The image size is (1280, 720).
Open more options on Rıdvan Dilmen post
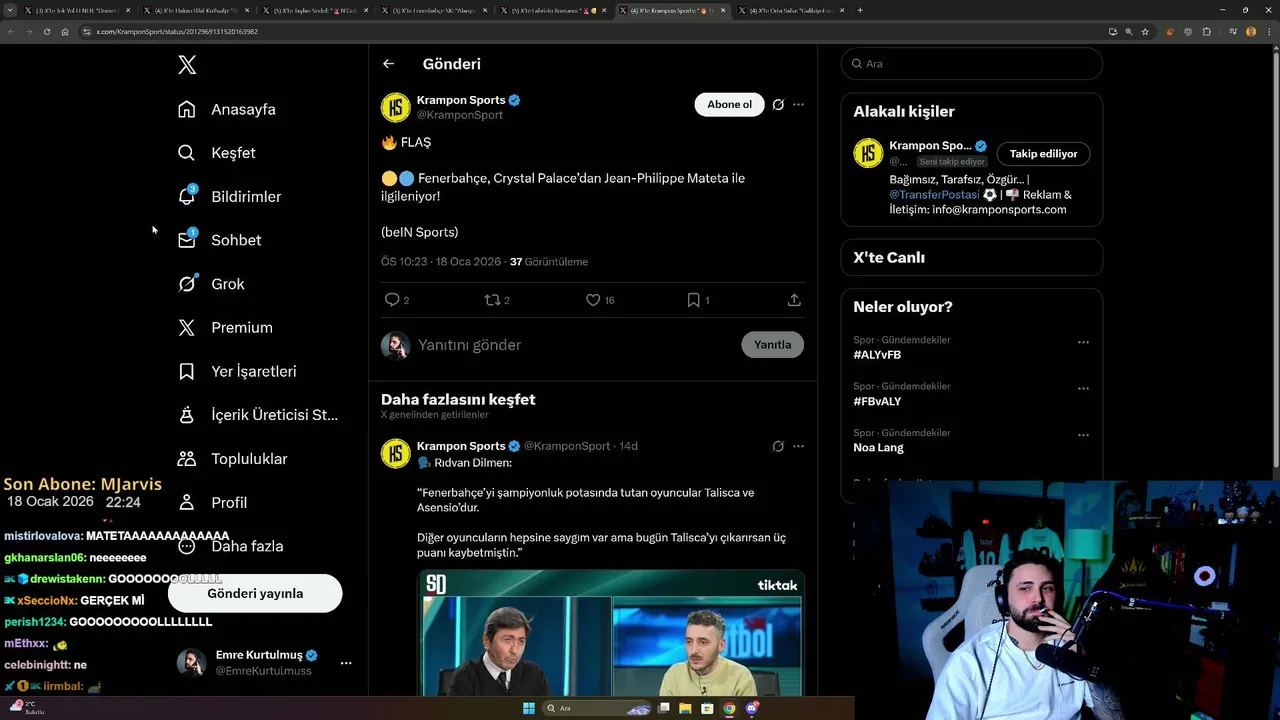(798, 446)
